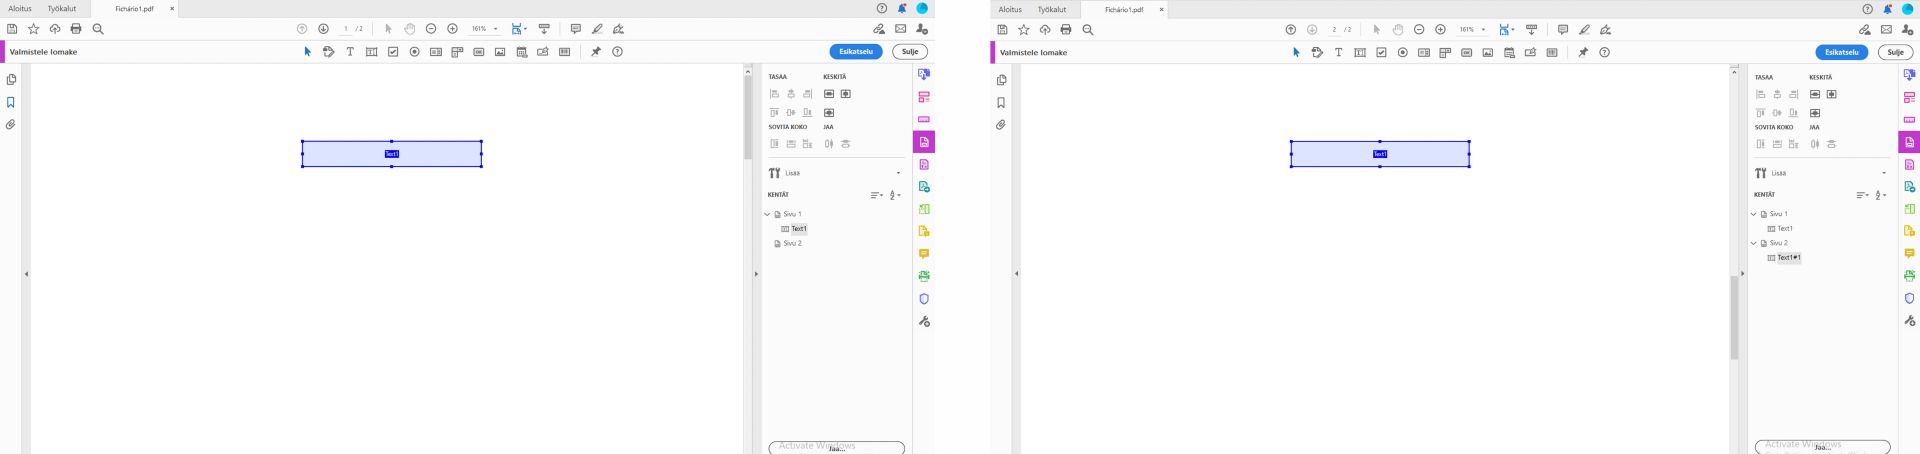Select Text1#1 field in right window tree

click(1789, 258)
